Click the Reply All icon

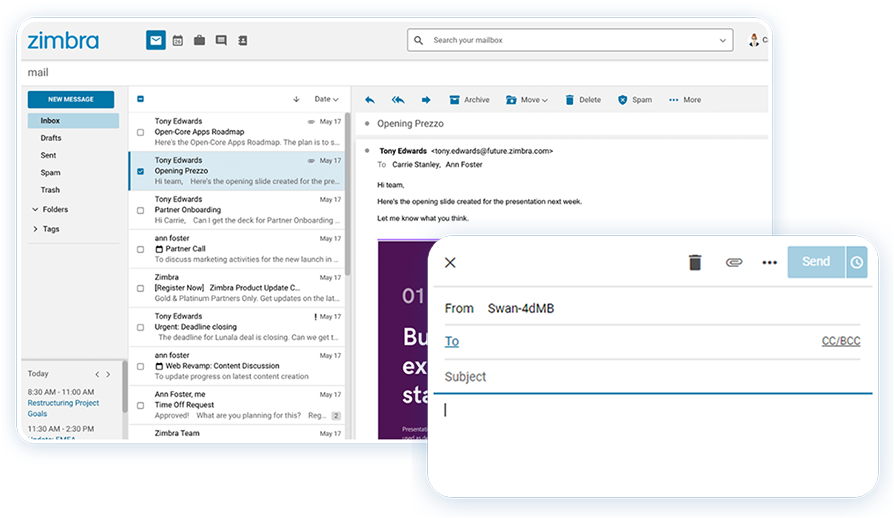[398, 100]
